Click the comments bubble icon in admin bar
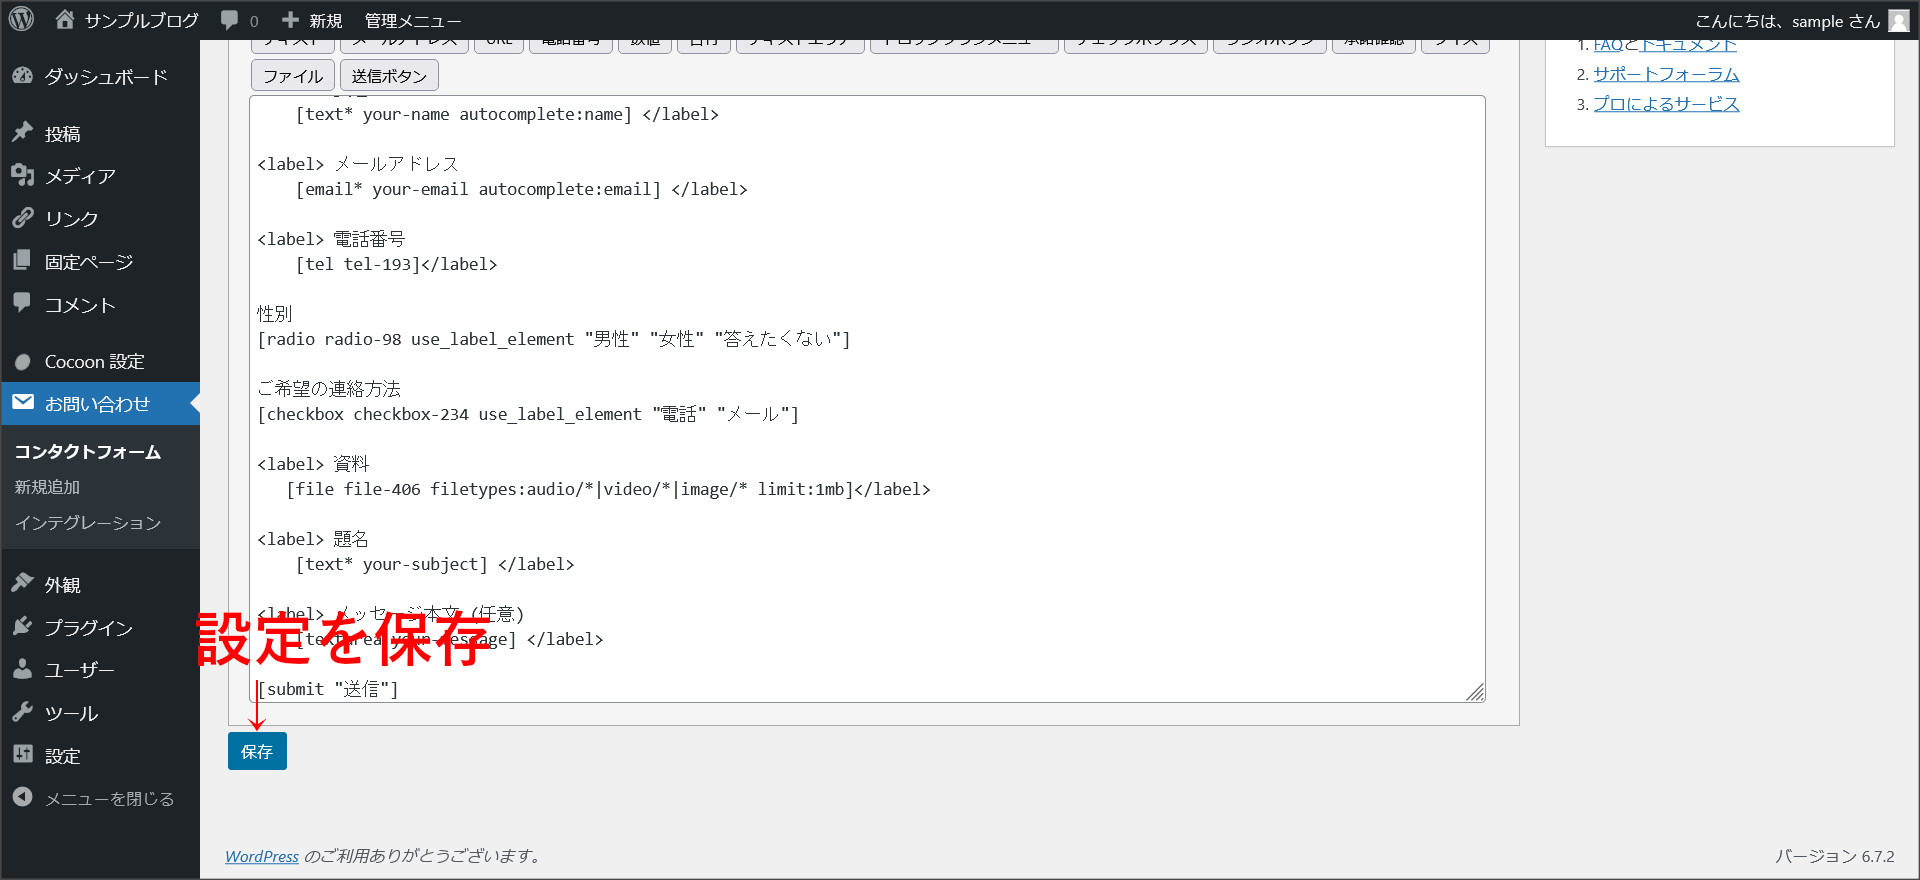1920x880 pixels. point(231,20)
